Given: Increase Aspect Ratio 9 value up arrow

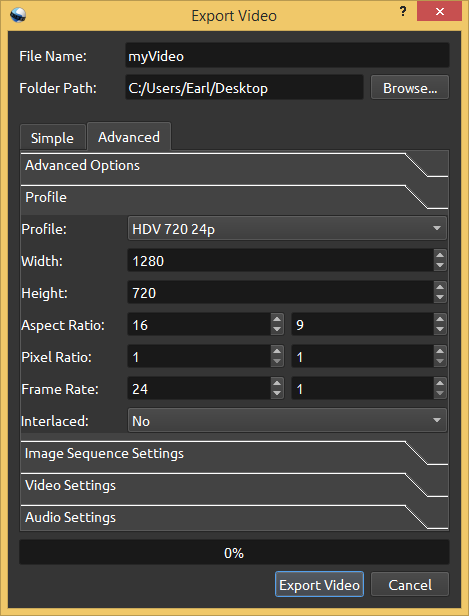Looking at the screenshot, I should (x=440, y=319).
